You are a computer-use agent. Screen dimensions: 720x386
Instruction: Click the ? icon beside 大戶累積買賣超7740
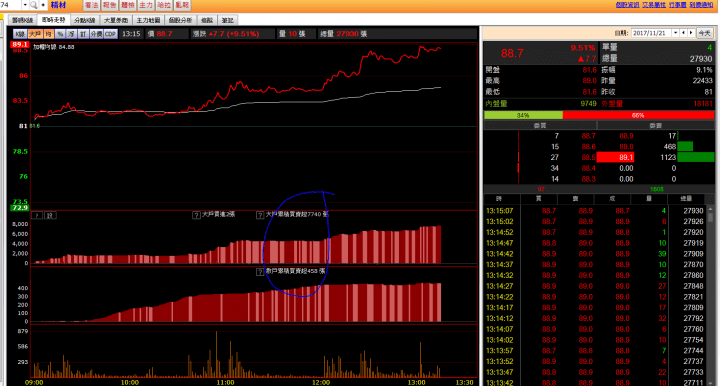tap(260, 215)
